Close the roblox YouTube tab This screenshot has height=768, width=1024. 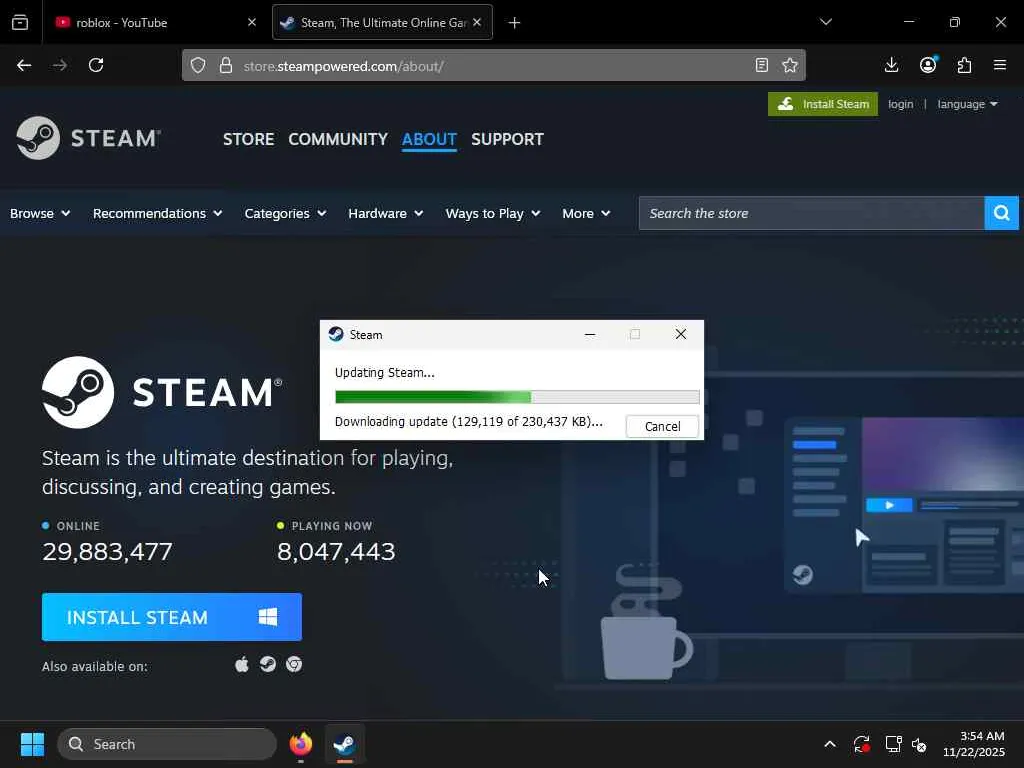click(252, 22)
